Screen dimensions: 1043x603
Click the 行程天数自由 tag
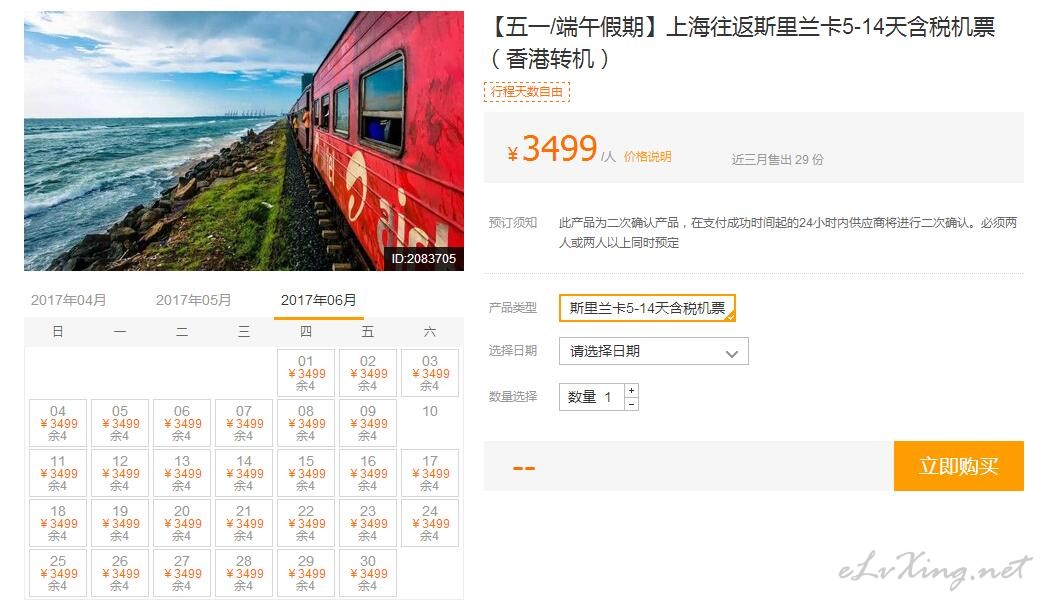pos(527,91)
